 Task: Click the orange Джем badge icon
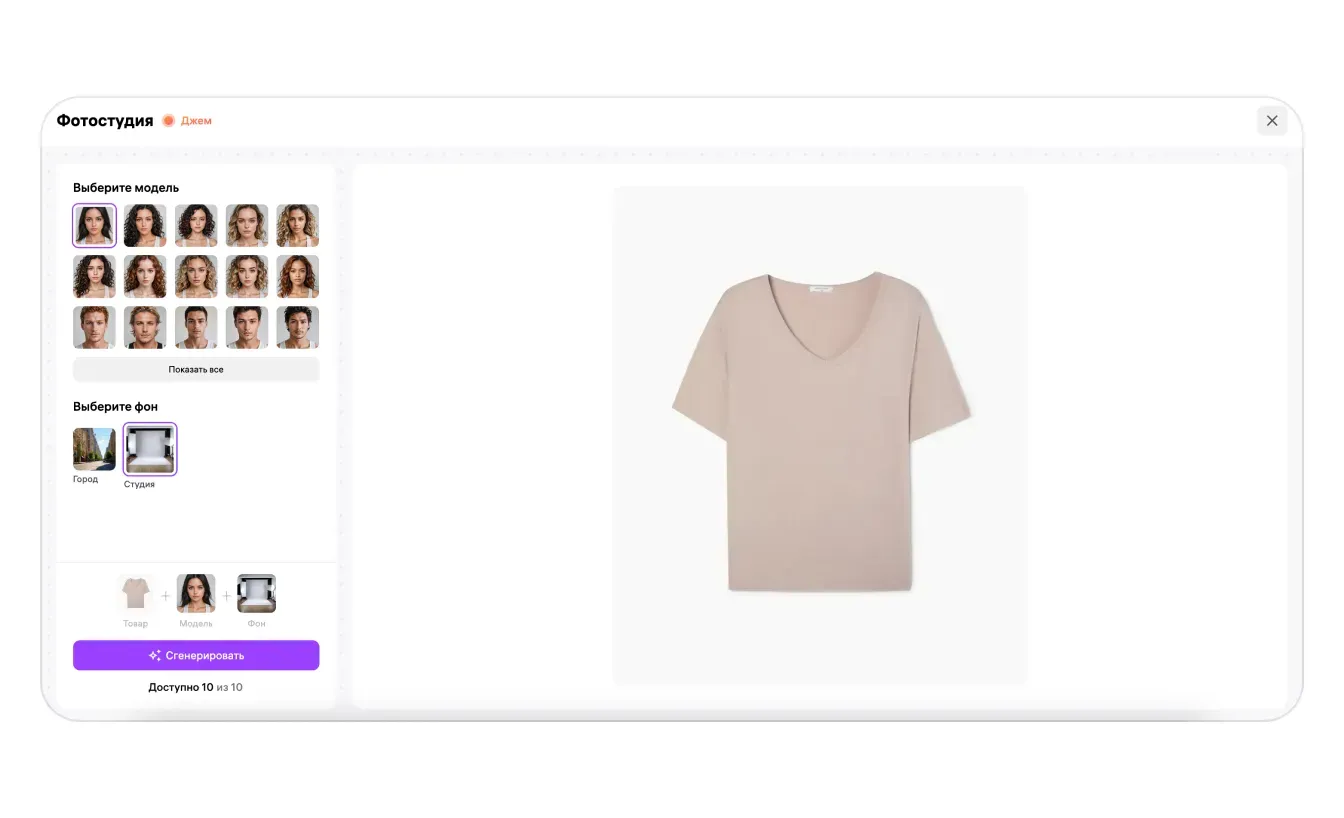(x=168, y=121)
